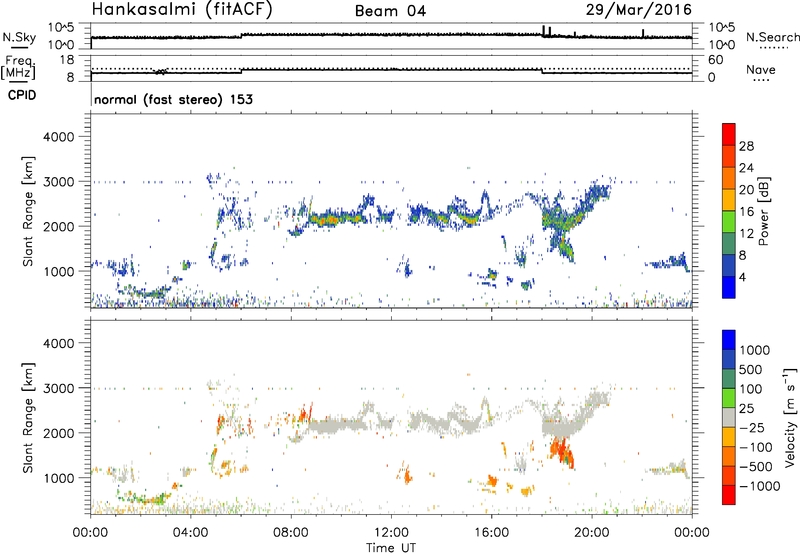This screenshot has width=800, height=554.
Task: Click the dotted line sample under Nave
Action: pyautogui.click(x=761, y=81)
